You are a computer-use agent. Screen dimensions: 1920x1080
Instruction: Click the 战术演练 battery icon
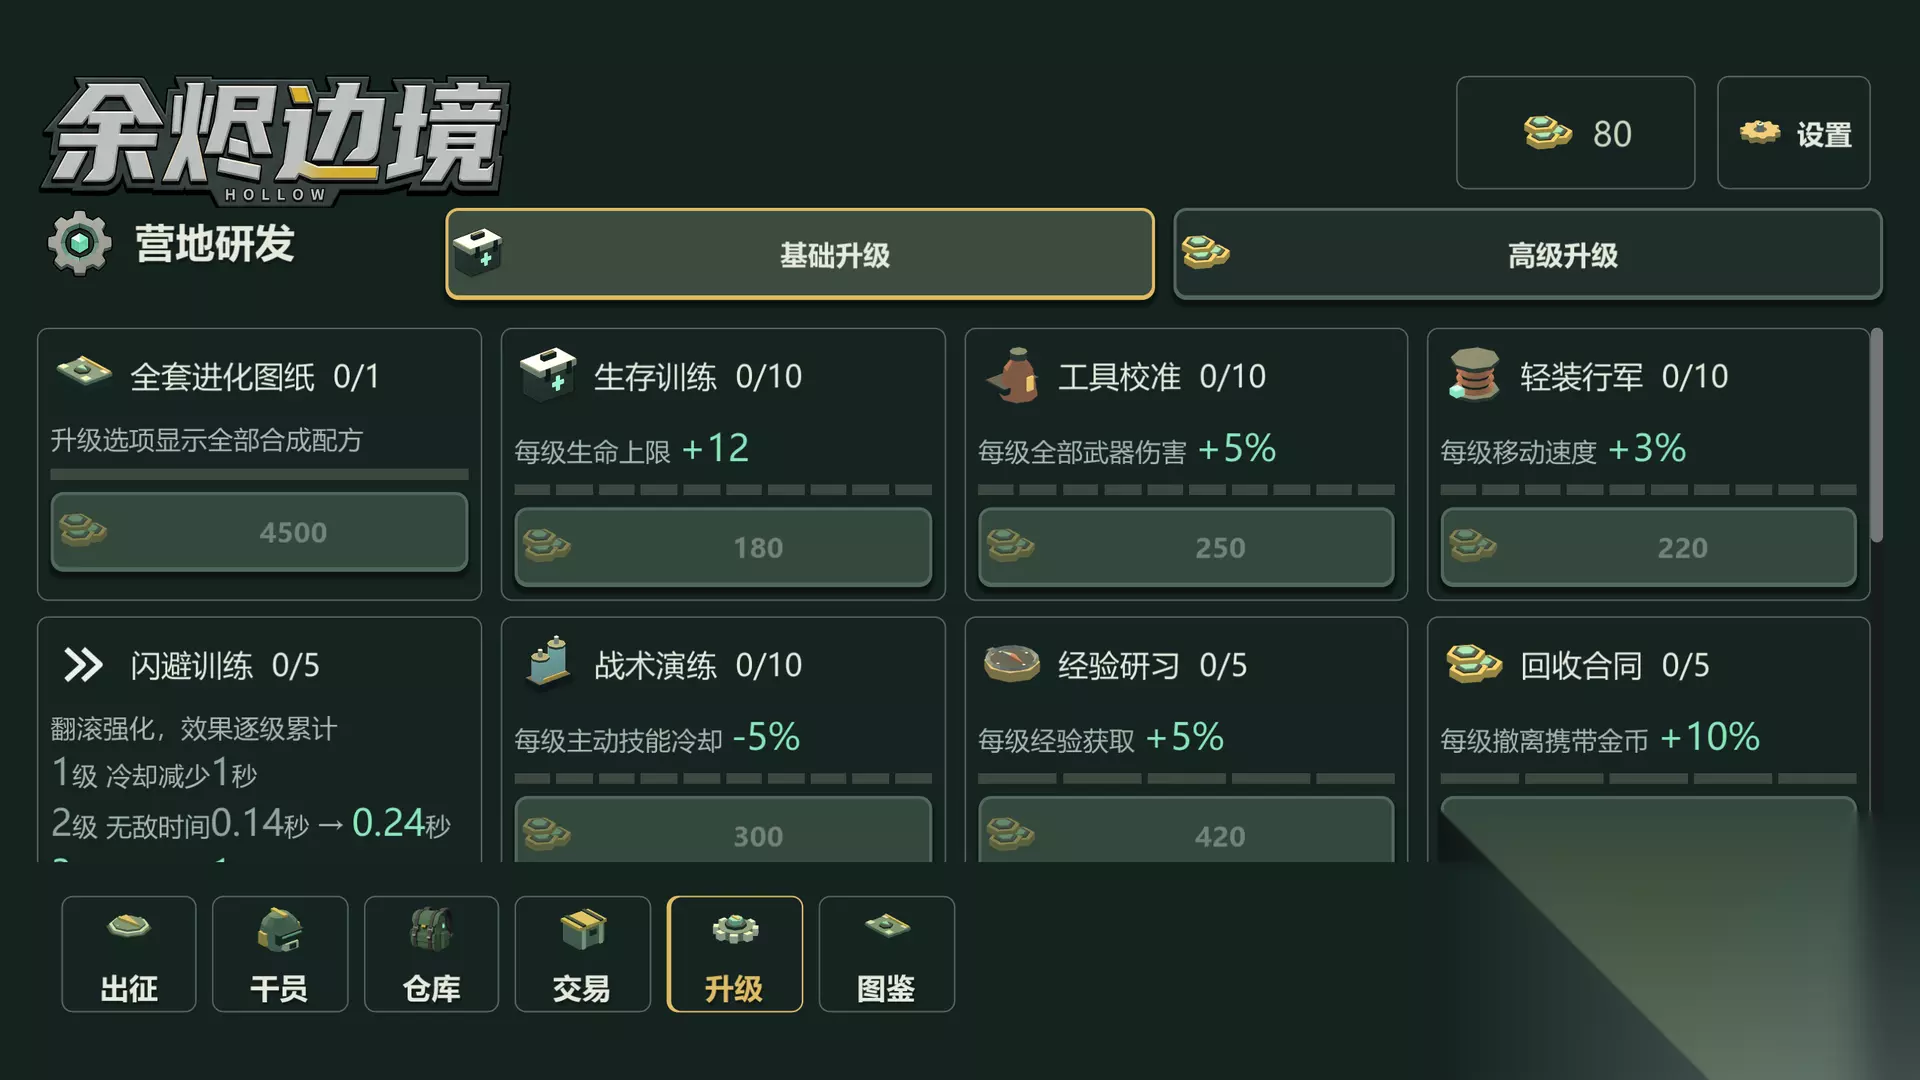click(548, 662)
